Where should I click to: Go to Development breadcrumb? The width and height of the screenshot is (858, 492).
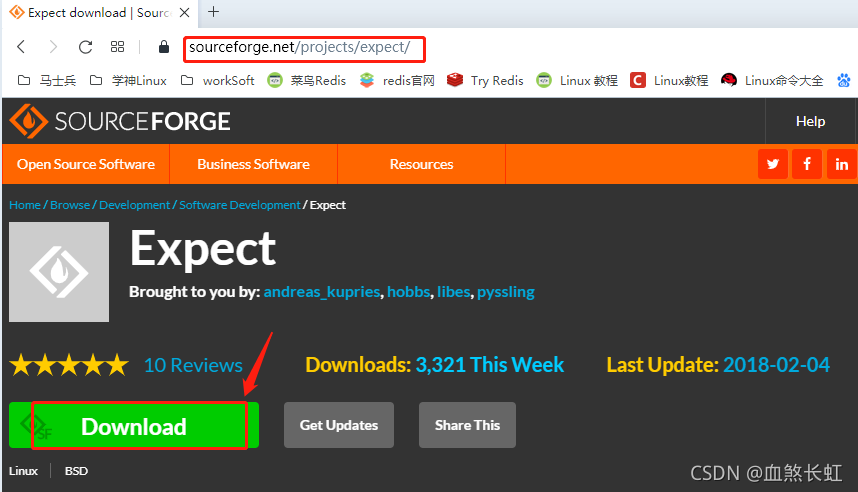(x=135, y=205)
